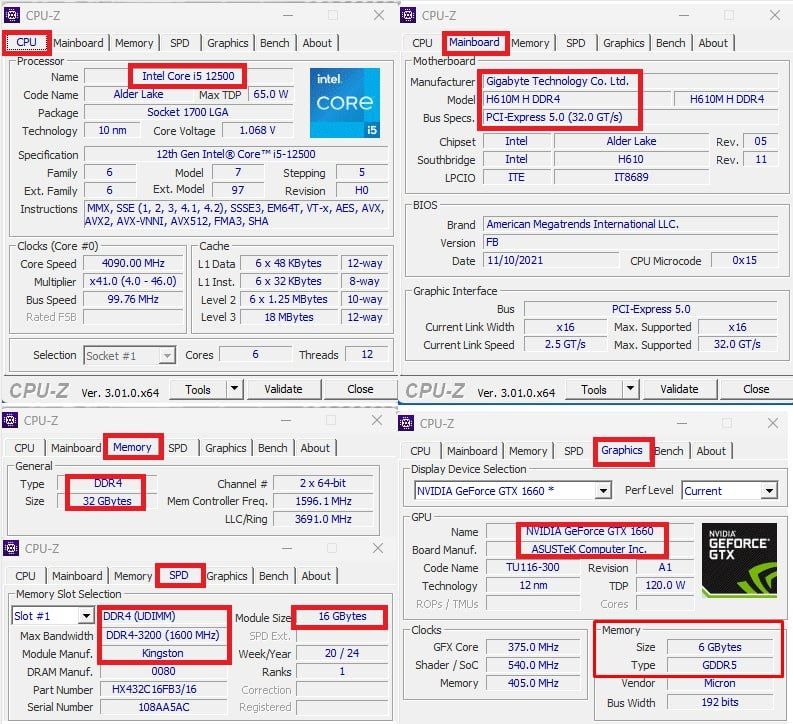Click Level 3 cache value 18 MBytes

[289, 317]
